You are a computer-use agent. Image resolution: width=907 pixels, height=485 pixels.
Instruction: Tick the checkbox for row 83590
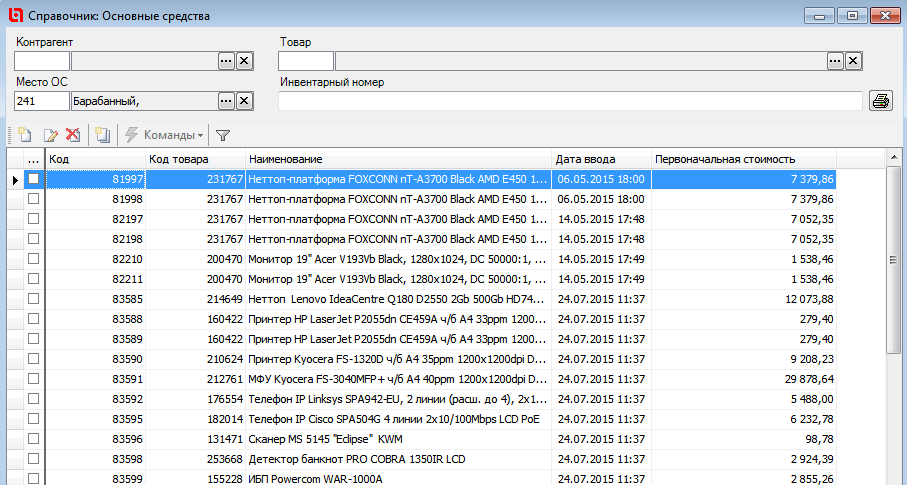[x=34, y=359]
